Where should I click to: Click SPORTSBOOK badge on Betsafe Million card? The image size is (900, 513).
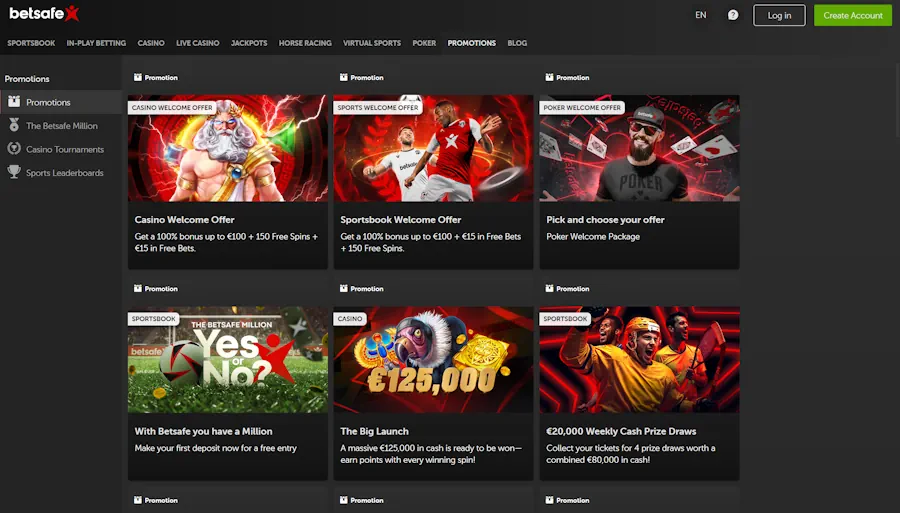pyautogui.click(x=153, y=318)
